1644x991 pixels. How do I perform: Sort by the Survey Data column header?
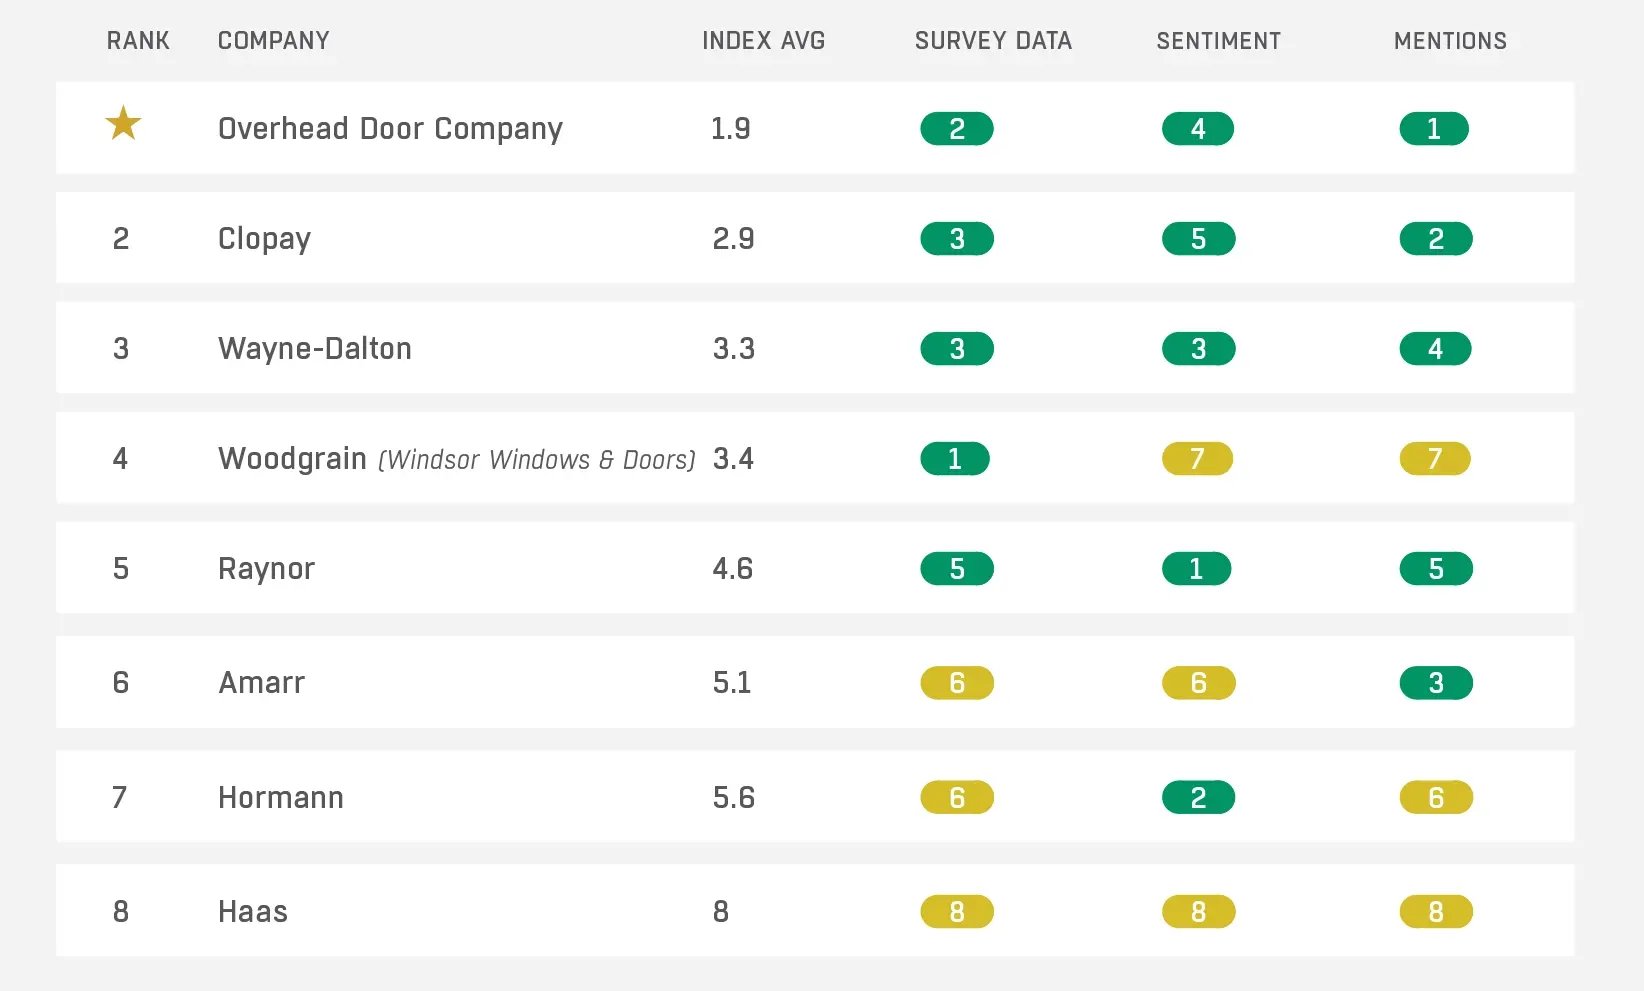click(993, 41)
